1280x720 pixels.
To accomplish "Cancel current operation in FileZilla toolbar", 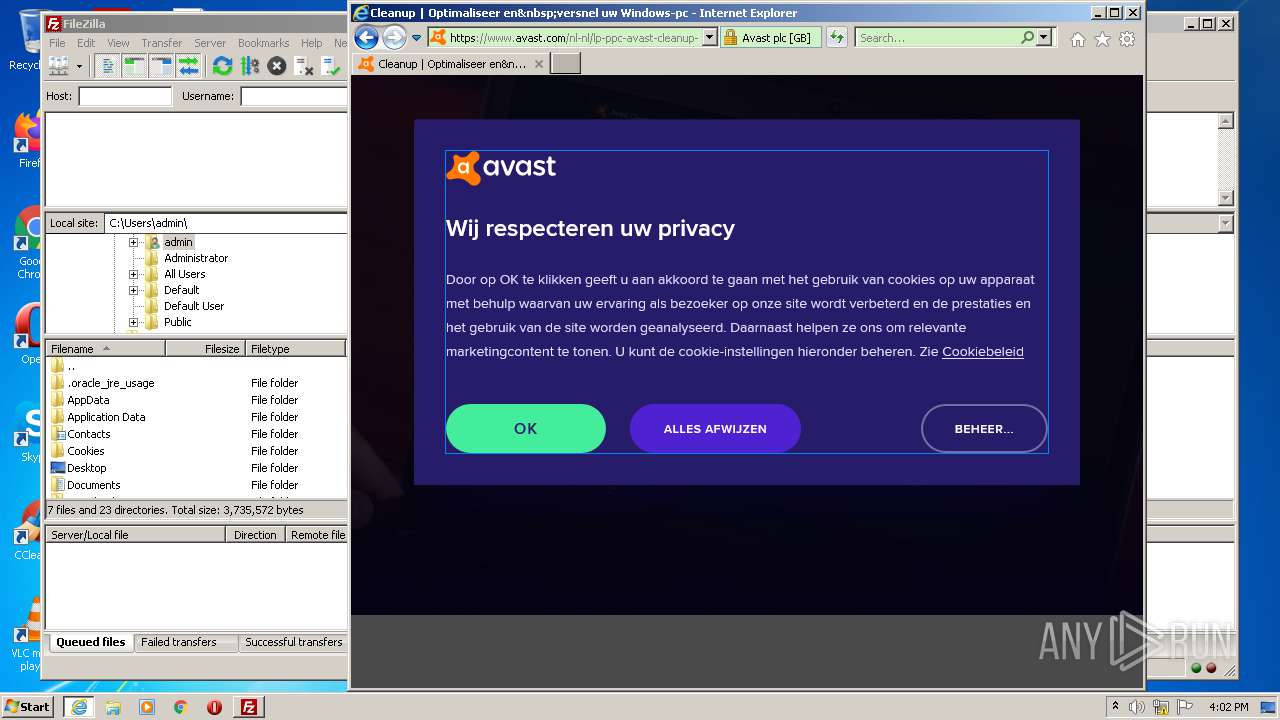I will [276, 66].
